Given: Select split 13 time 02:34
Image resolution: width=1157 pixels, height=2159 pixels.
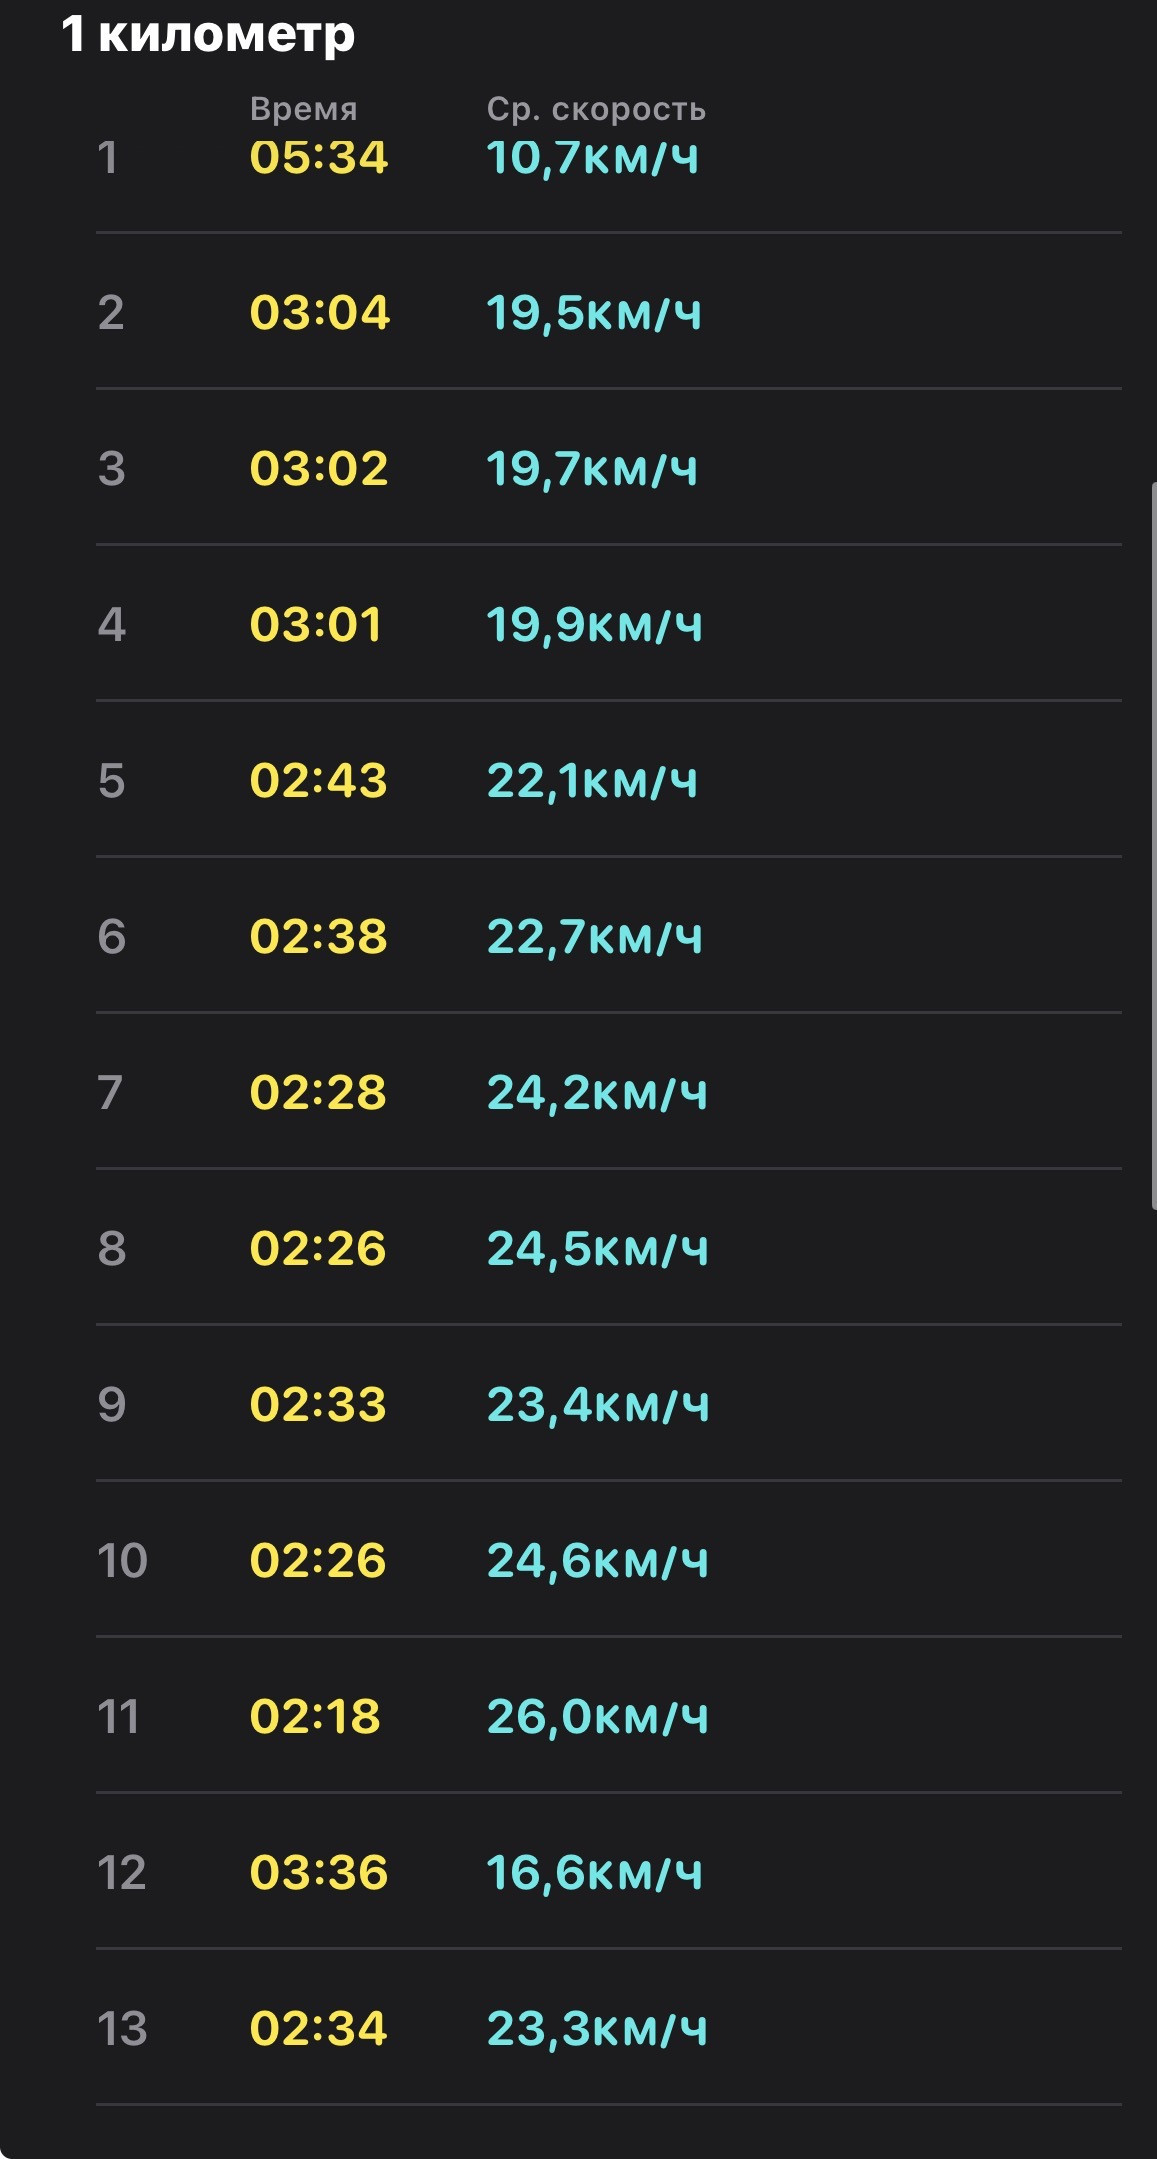Looking at the screenshot, I should coord(318,2029).
